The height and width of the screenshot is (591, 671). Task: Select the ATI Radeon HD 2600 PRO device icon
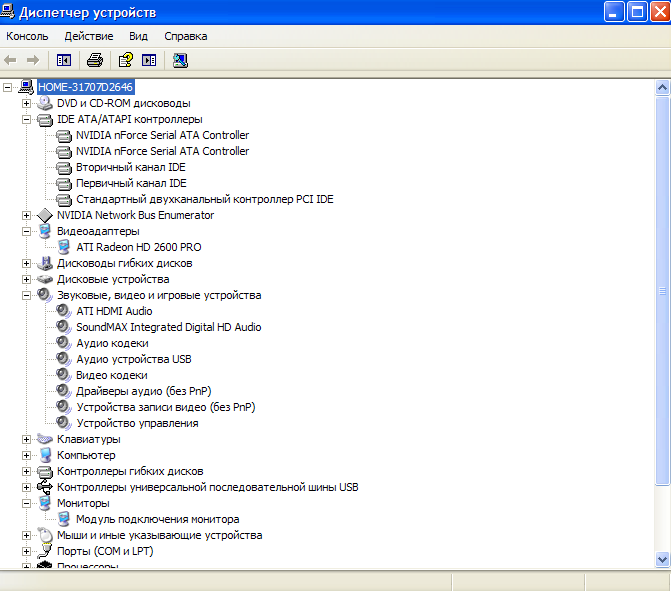click(64, 247)
